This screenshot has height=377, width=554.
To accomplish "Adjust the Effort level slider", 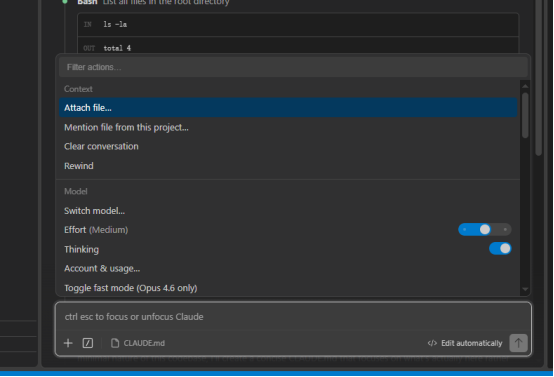I will 484,230.
